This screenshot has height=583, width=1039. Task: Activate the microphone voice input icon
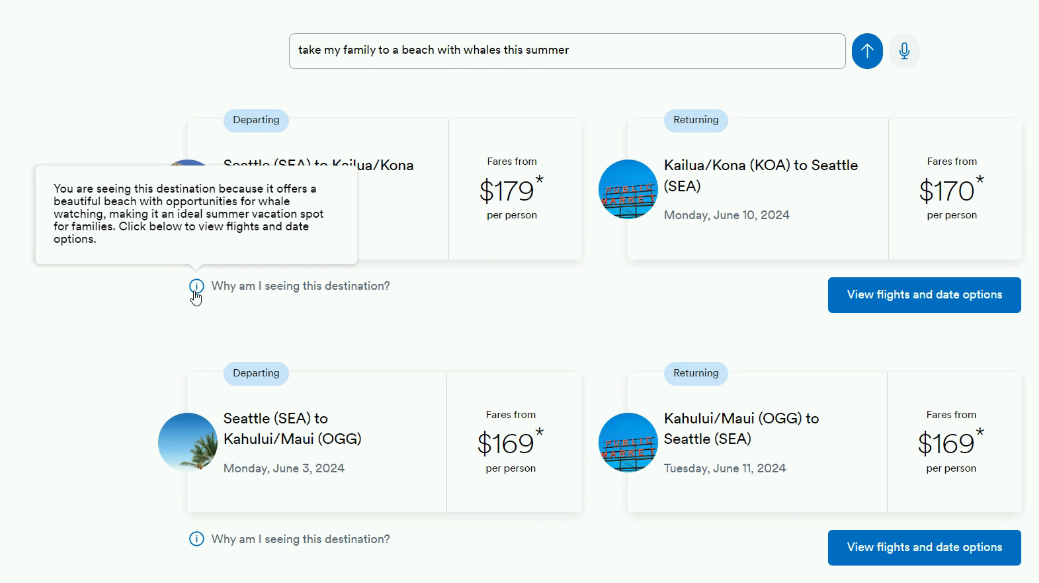click(x=904, y=51)
